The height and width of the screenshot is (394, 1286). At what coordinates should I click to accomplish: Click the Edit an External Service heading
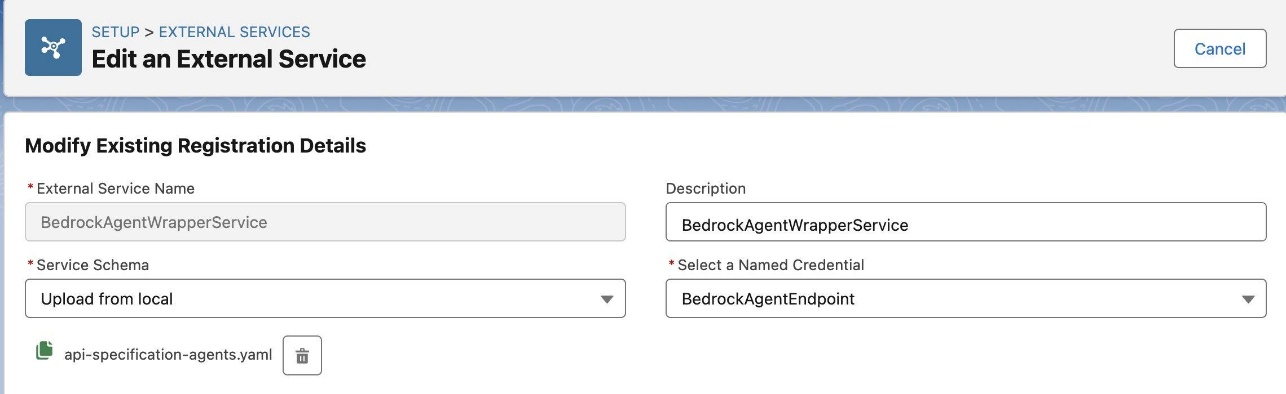click(229, 59)
